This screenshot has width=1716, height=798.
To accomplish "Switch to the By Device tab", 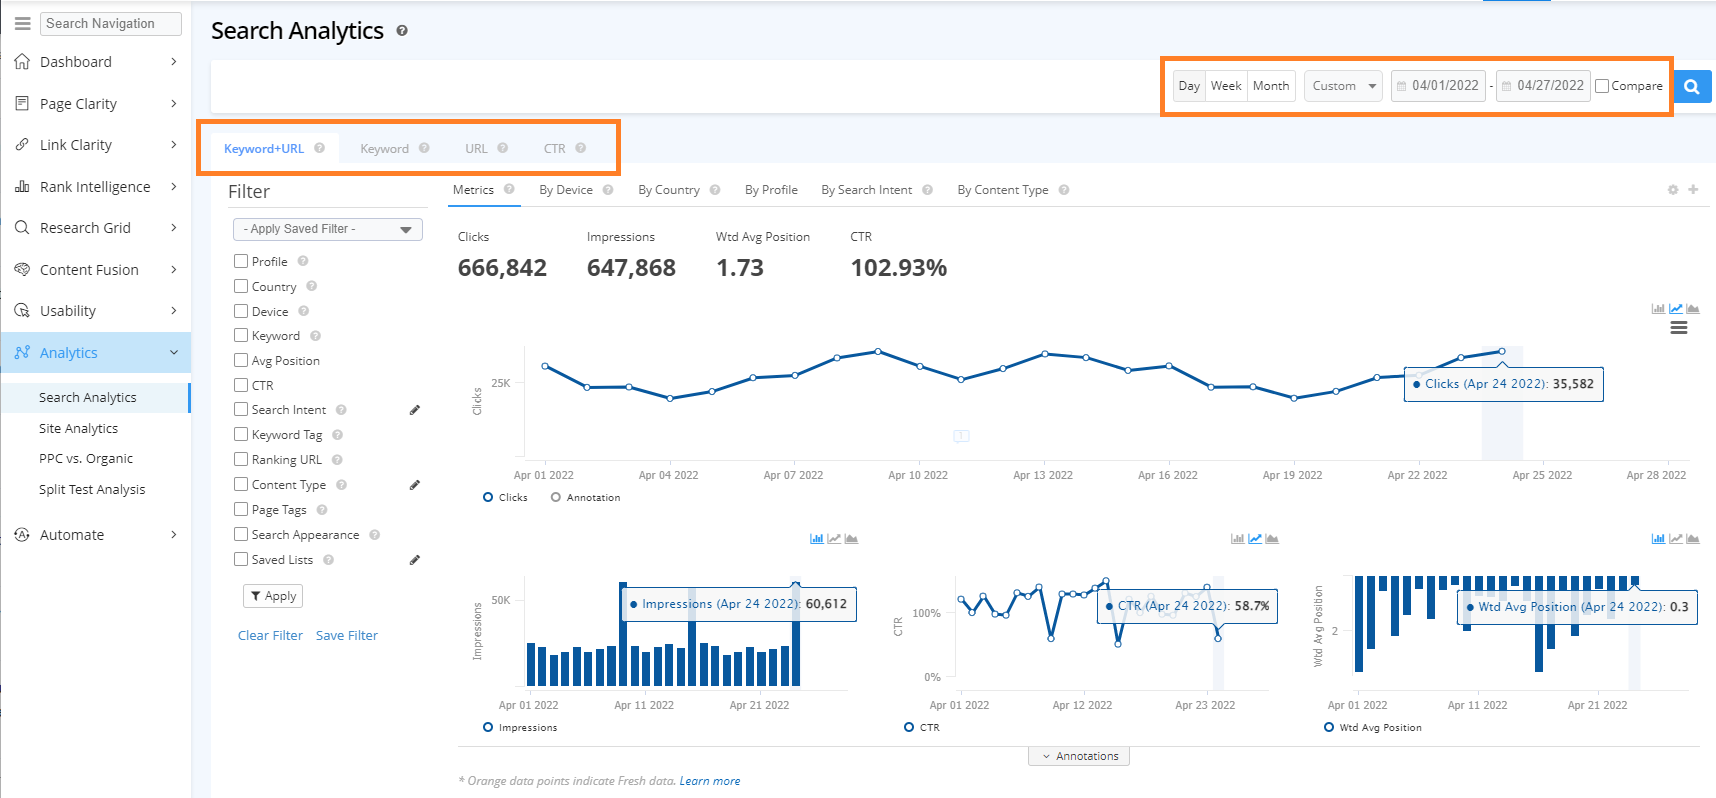I will point(565,190).
